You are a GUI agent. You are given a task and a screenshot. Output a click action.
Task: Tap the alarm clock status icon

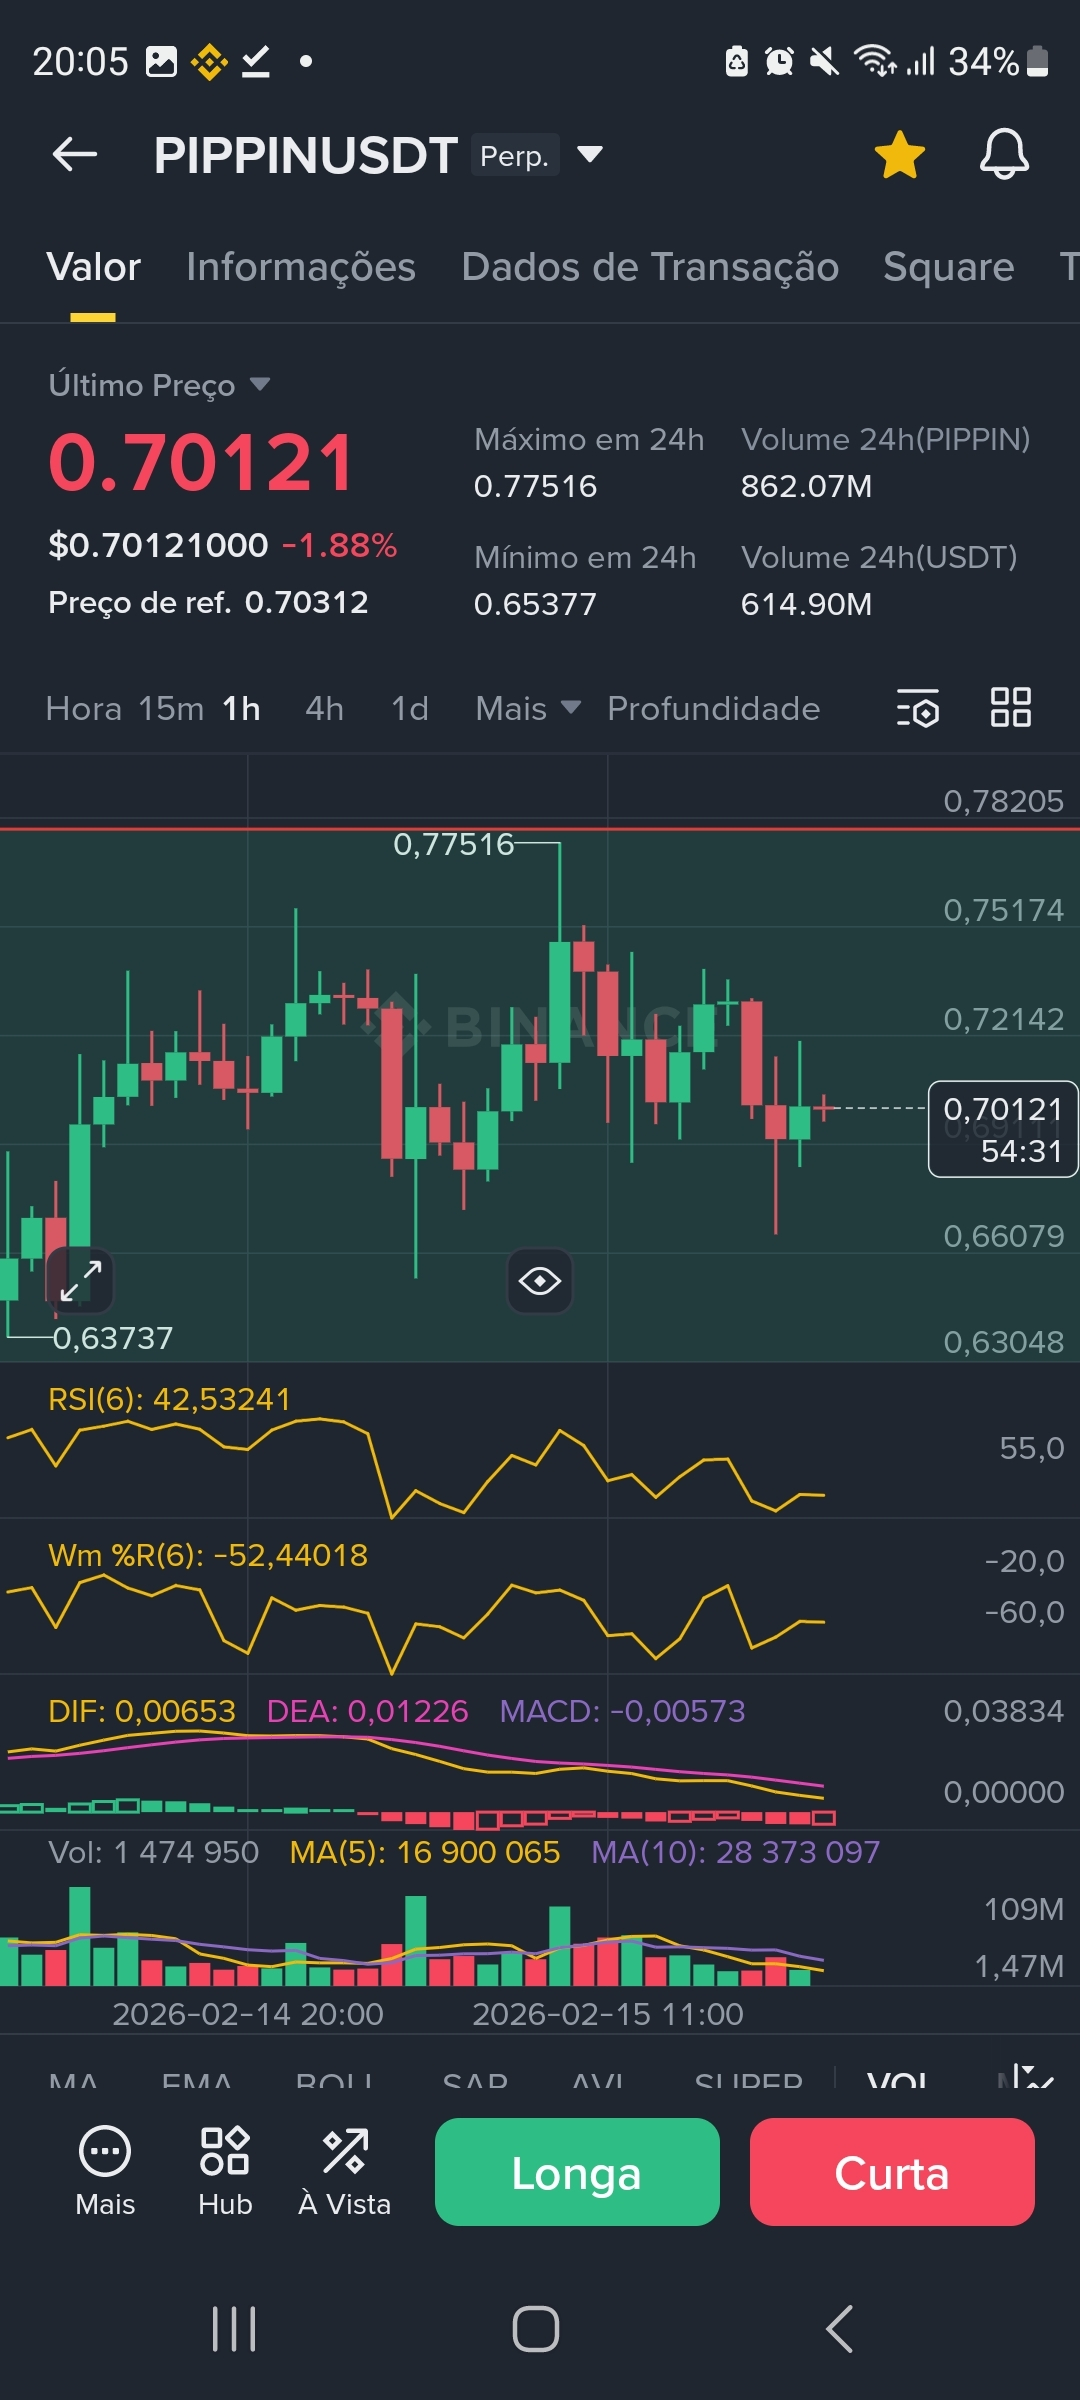pos(779,62)
